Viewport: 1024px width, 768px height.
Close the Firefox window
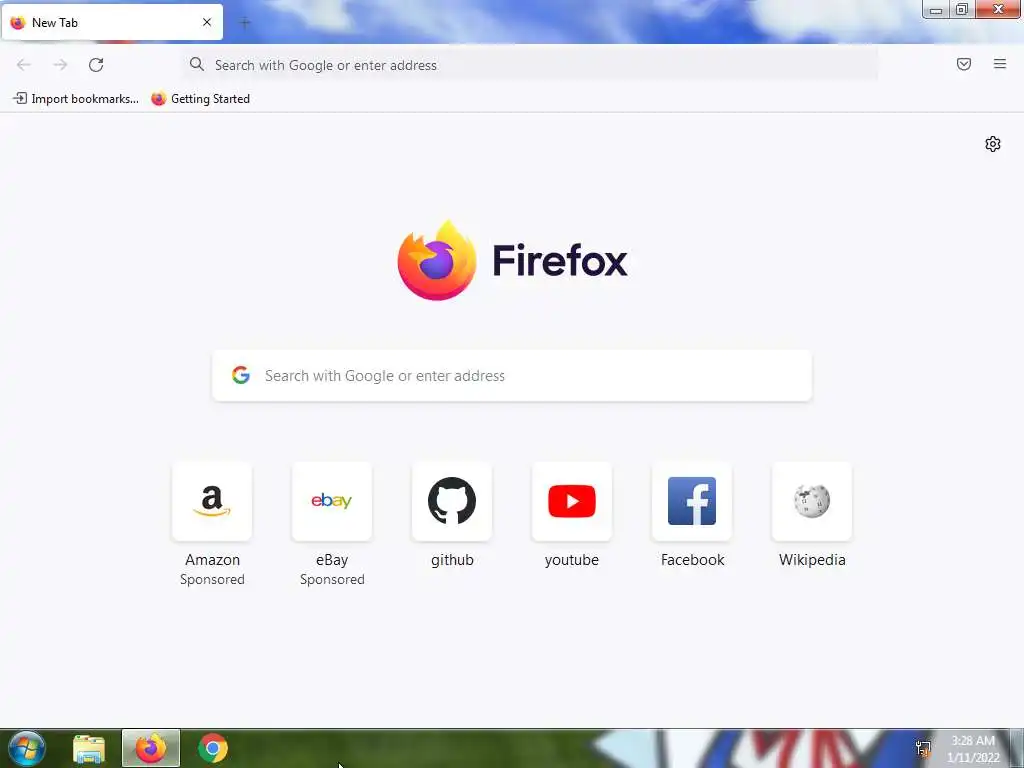coord(998,9)
